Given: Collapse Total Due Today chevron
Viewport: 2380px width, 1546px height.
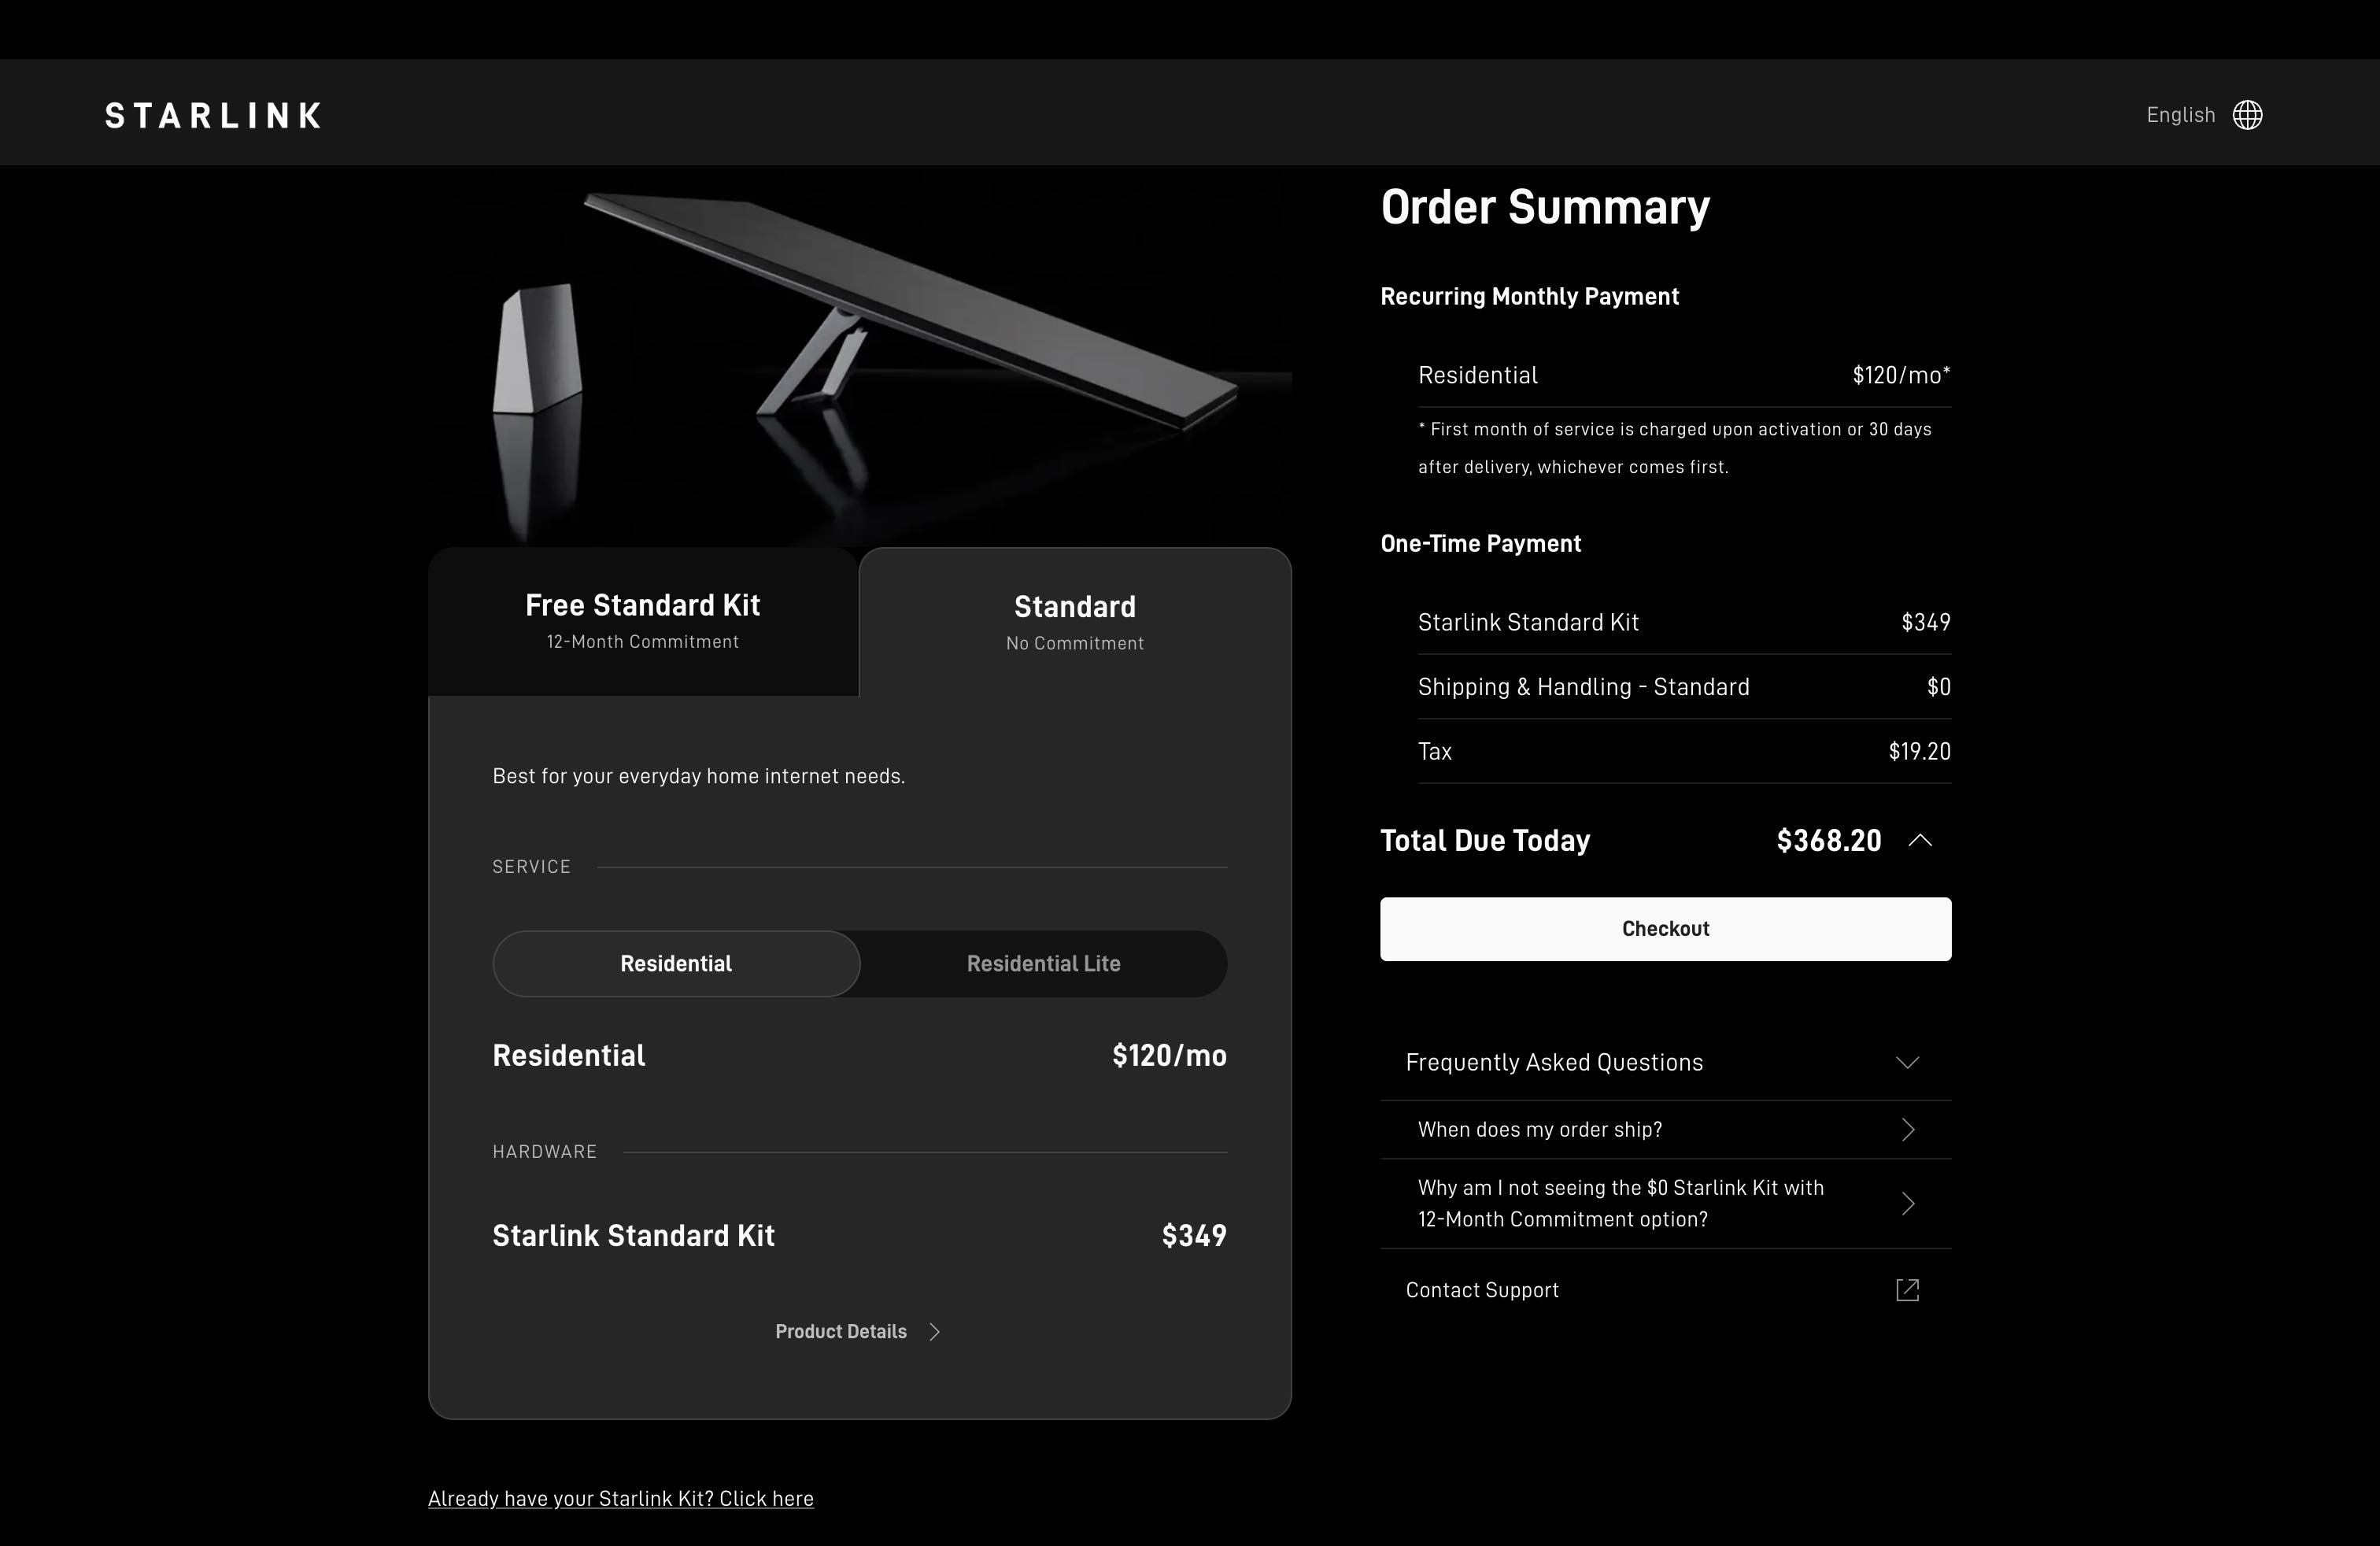Looking at the screenshot, I should pyautogui.click(x=1919, y=840).
